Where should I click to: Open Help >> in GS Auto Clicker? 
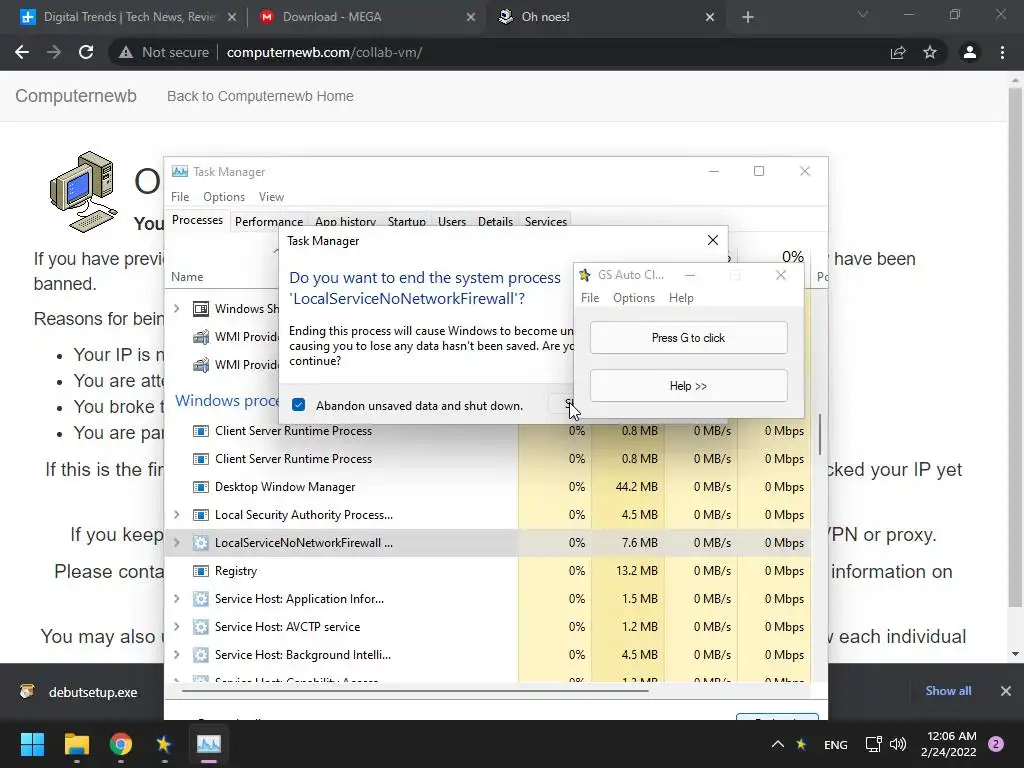coord(688,386)
